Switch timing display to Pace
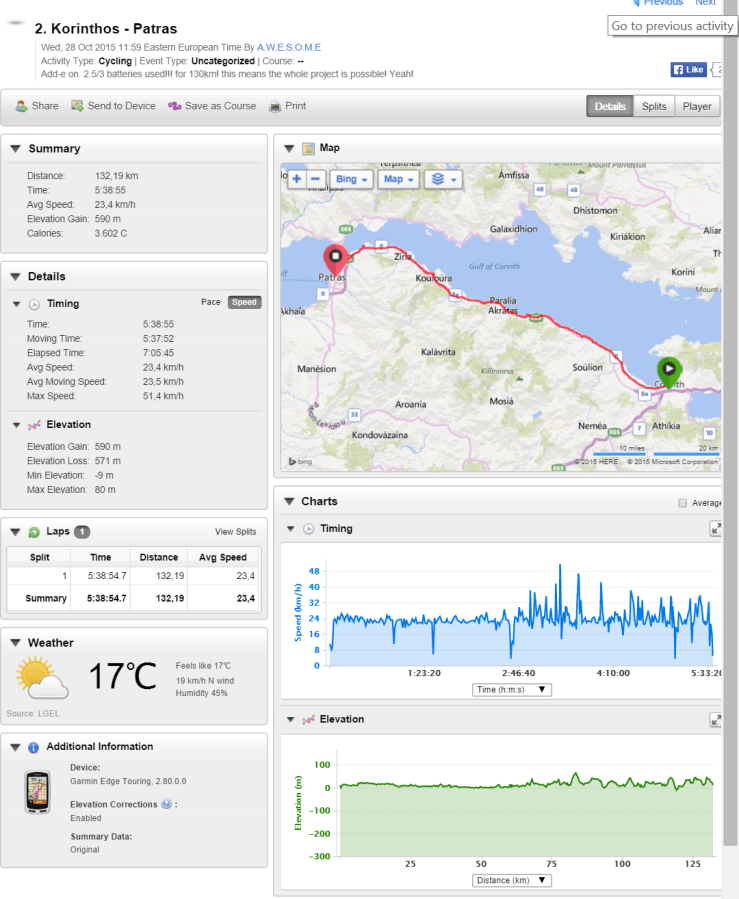Screen dimensions: 739x899 click(211, 302)
